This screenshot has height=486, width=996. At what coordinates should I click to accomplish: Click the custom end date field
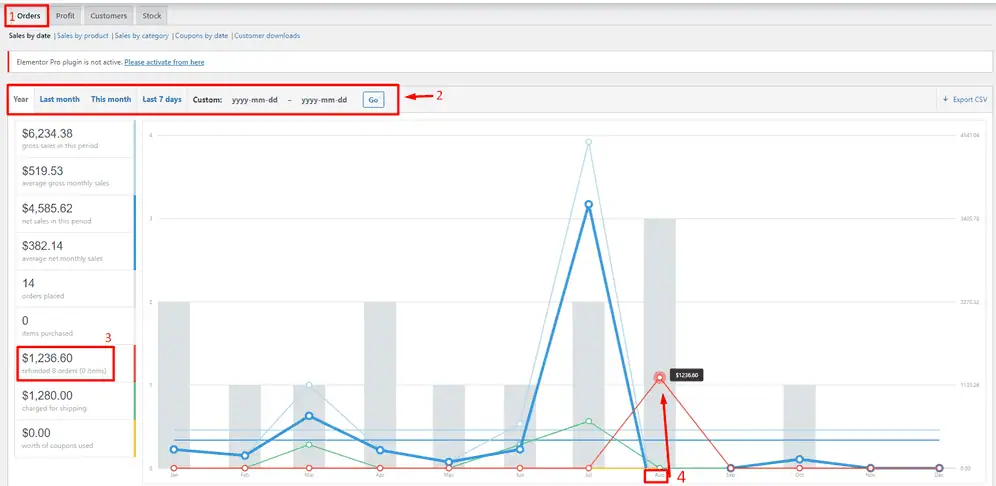324,100
